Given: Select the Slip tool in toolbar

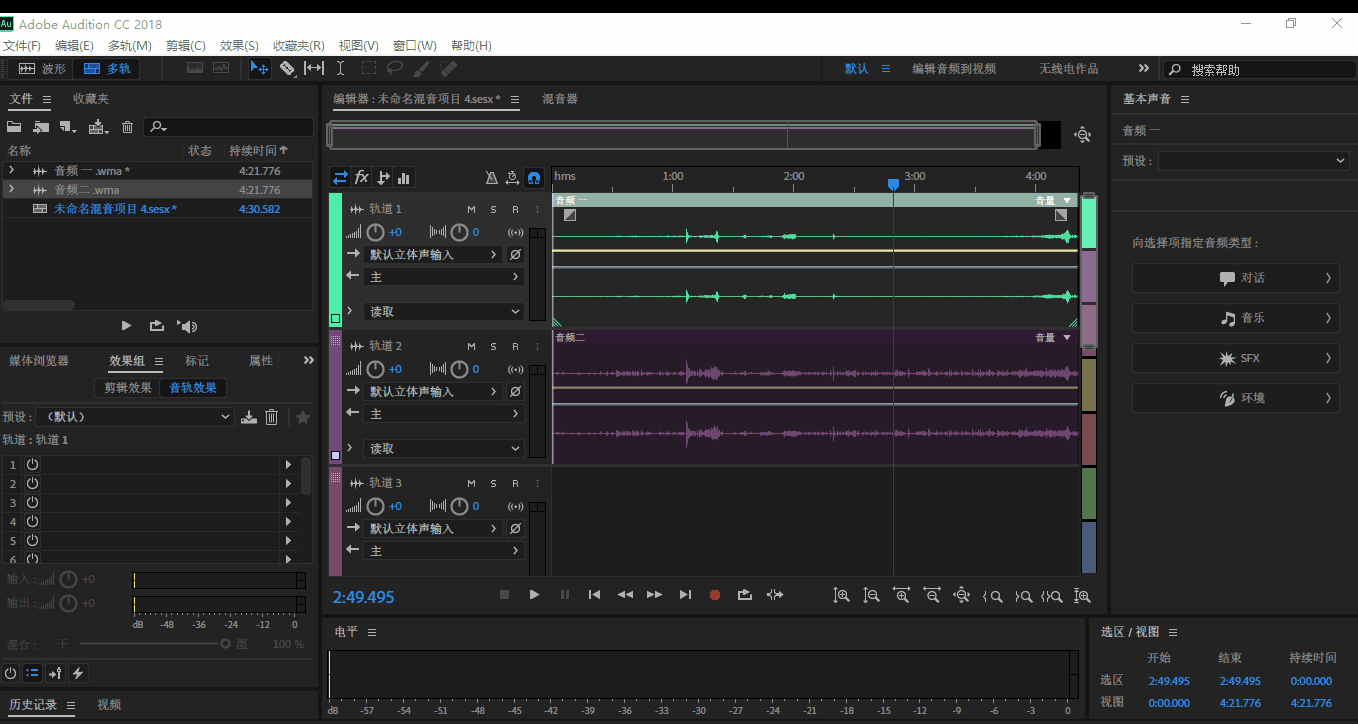Looking at the screenshot, I should [314, 69].
